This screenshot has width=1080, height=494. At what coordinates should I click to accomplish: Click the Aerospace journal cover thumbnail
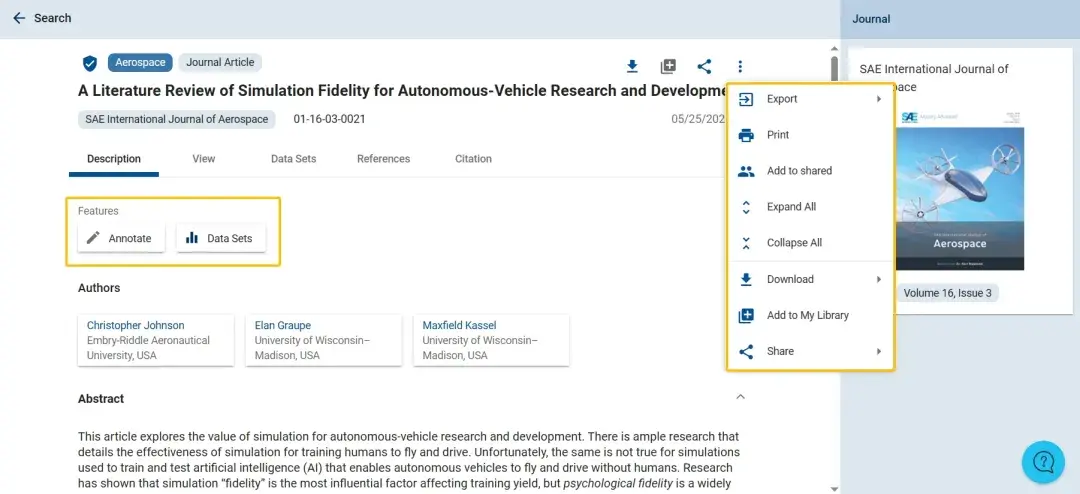pyautogui.click(x=960, y=188)
